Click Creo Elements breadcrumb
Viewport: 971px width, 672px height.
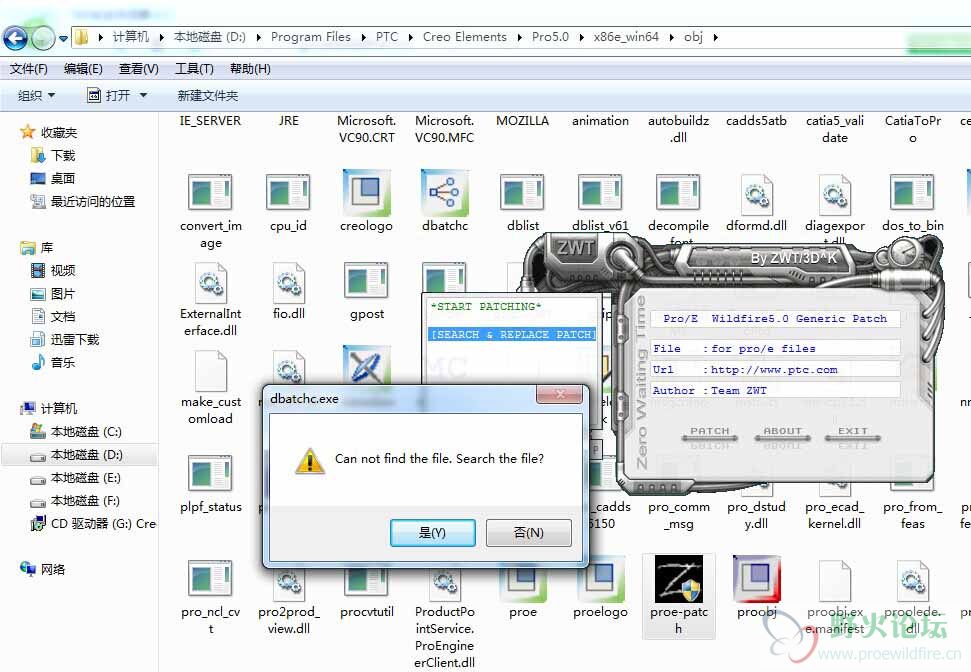(464, 37)
